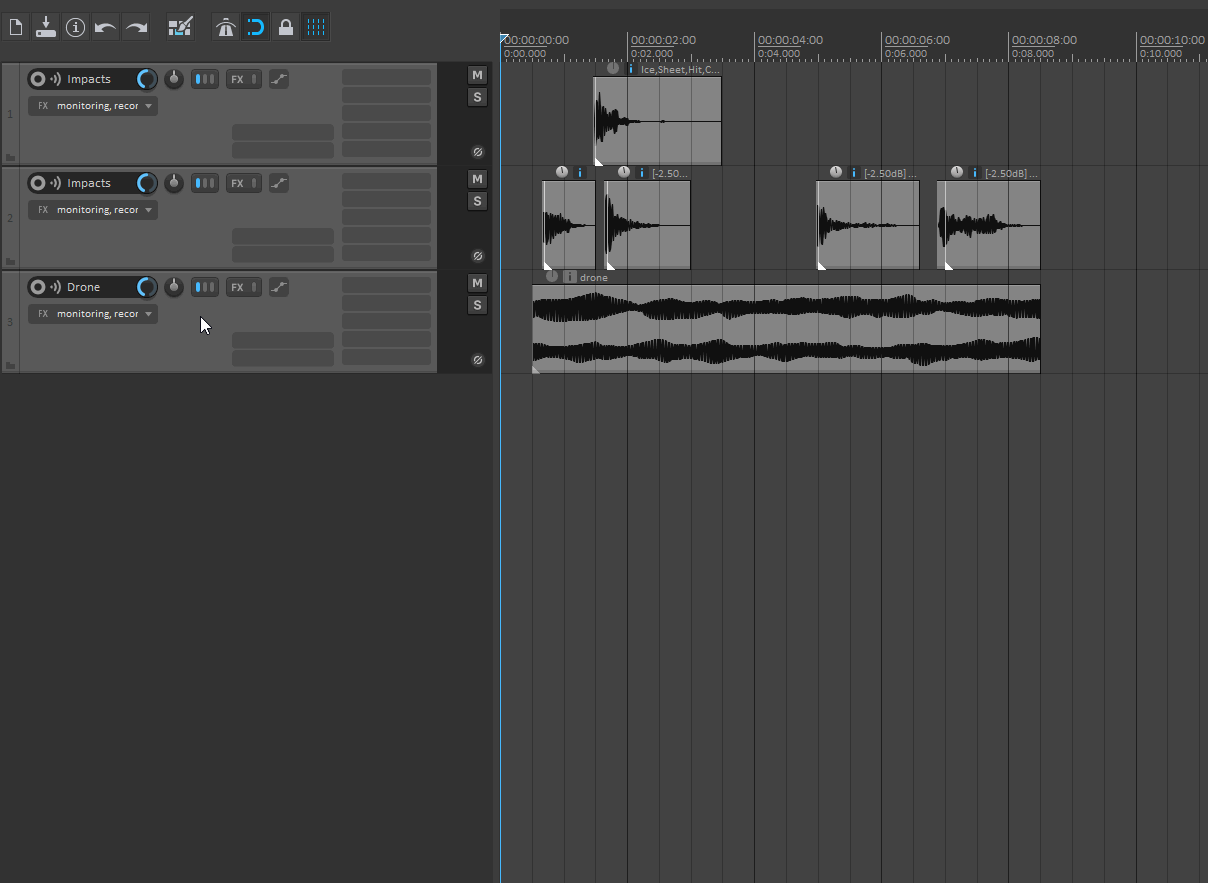Solo the first Impacts track
This screenshot has height=883, width=1208.
pyautogui.click(x=477, y=97)
